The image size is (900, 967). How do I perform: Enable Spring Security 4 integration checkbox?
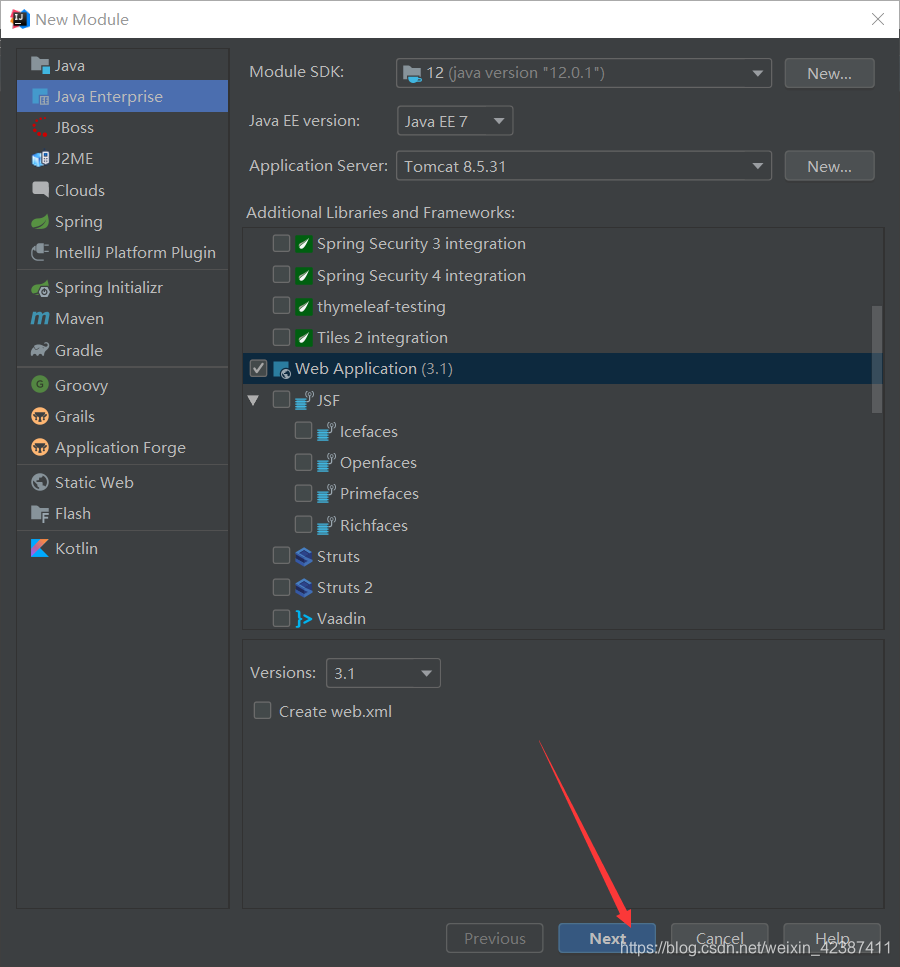point(281,274)
